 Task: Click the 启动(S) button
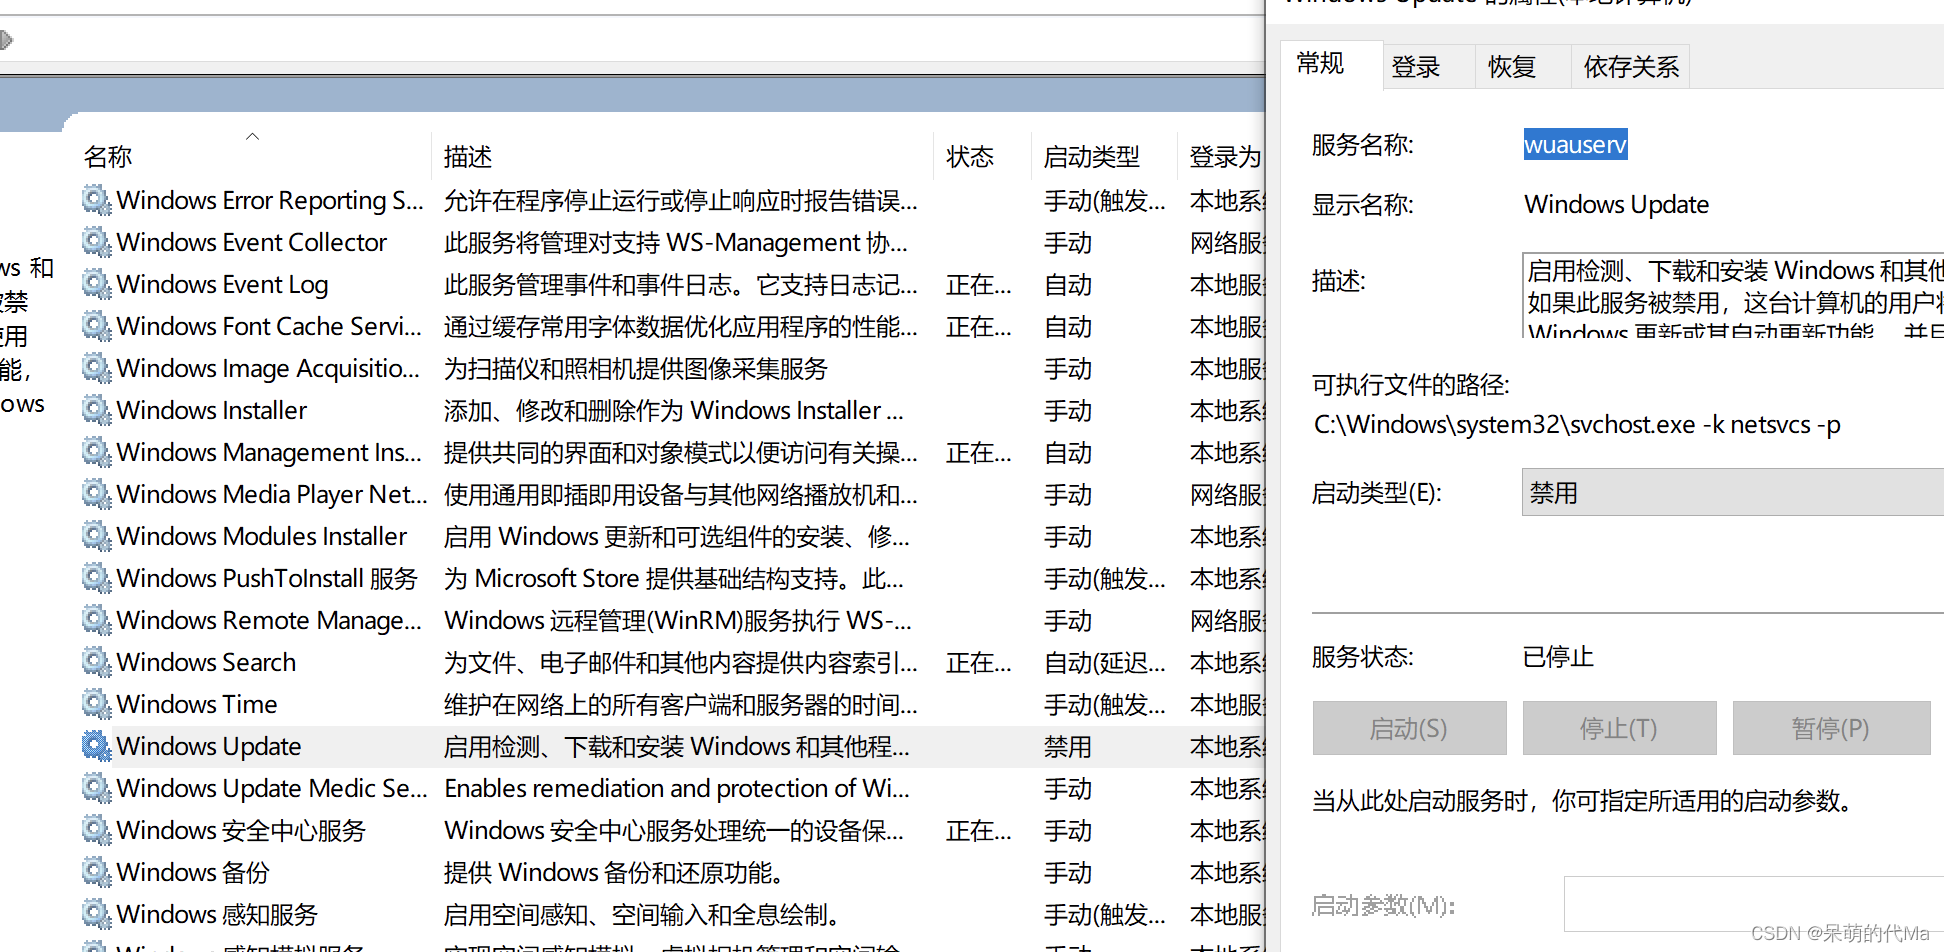(x=1409, y=728)
